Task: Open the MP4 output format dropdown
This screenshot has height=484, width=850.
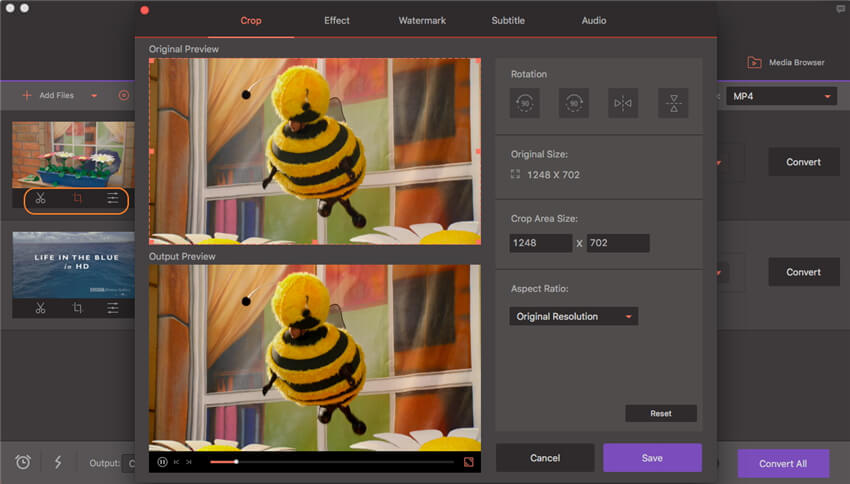Action: (781, 96)
